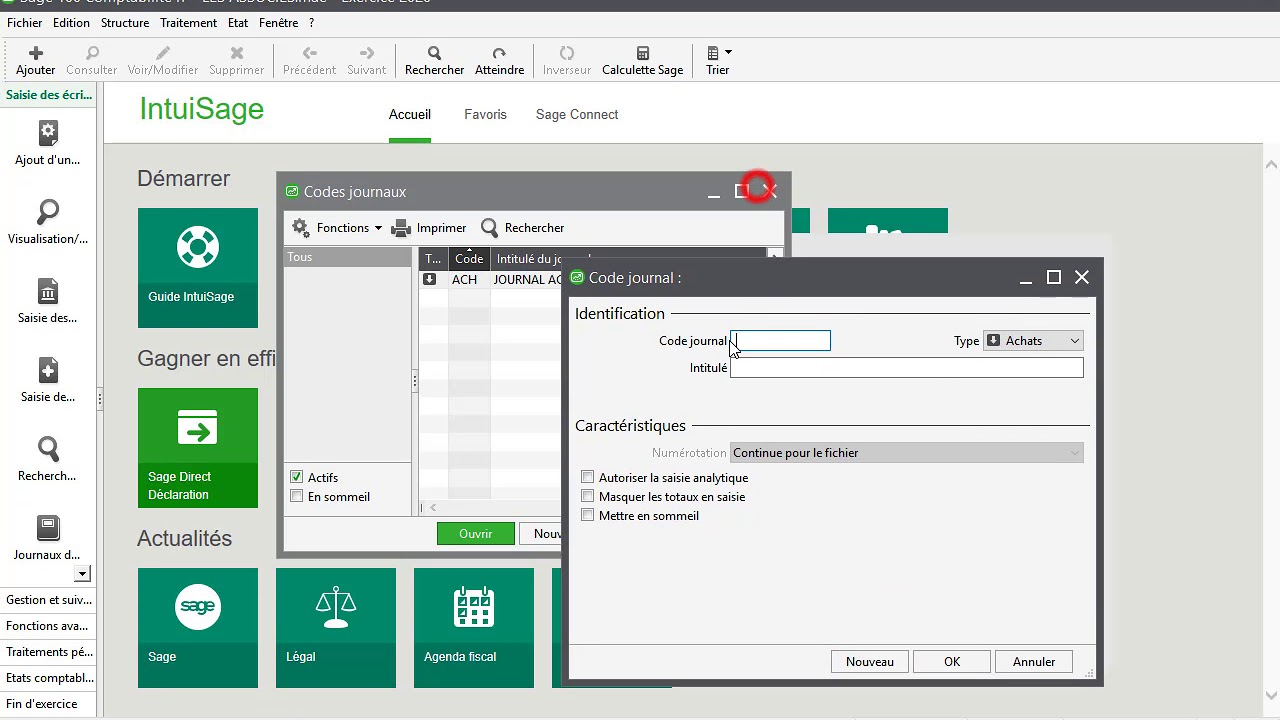The height and width of the screenshot is (720, 1280).
Task: Open Saisie de... sidebar shortcut
Action: pos(48,380)
